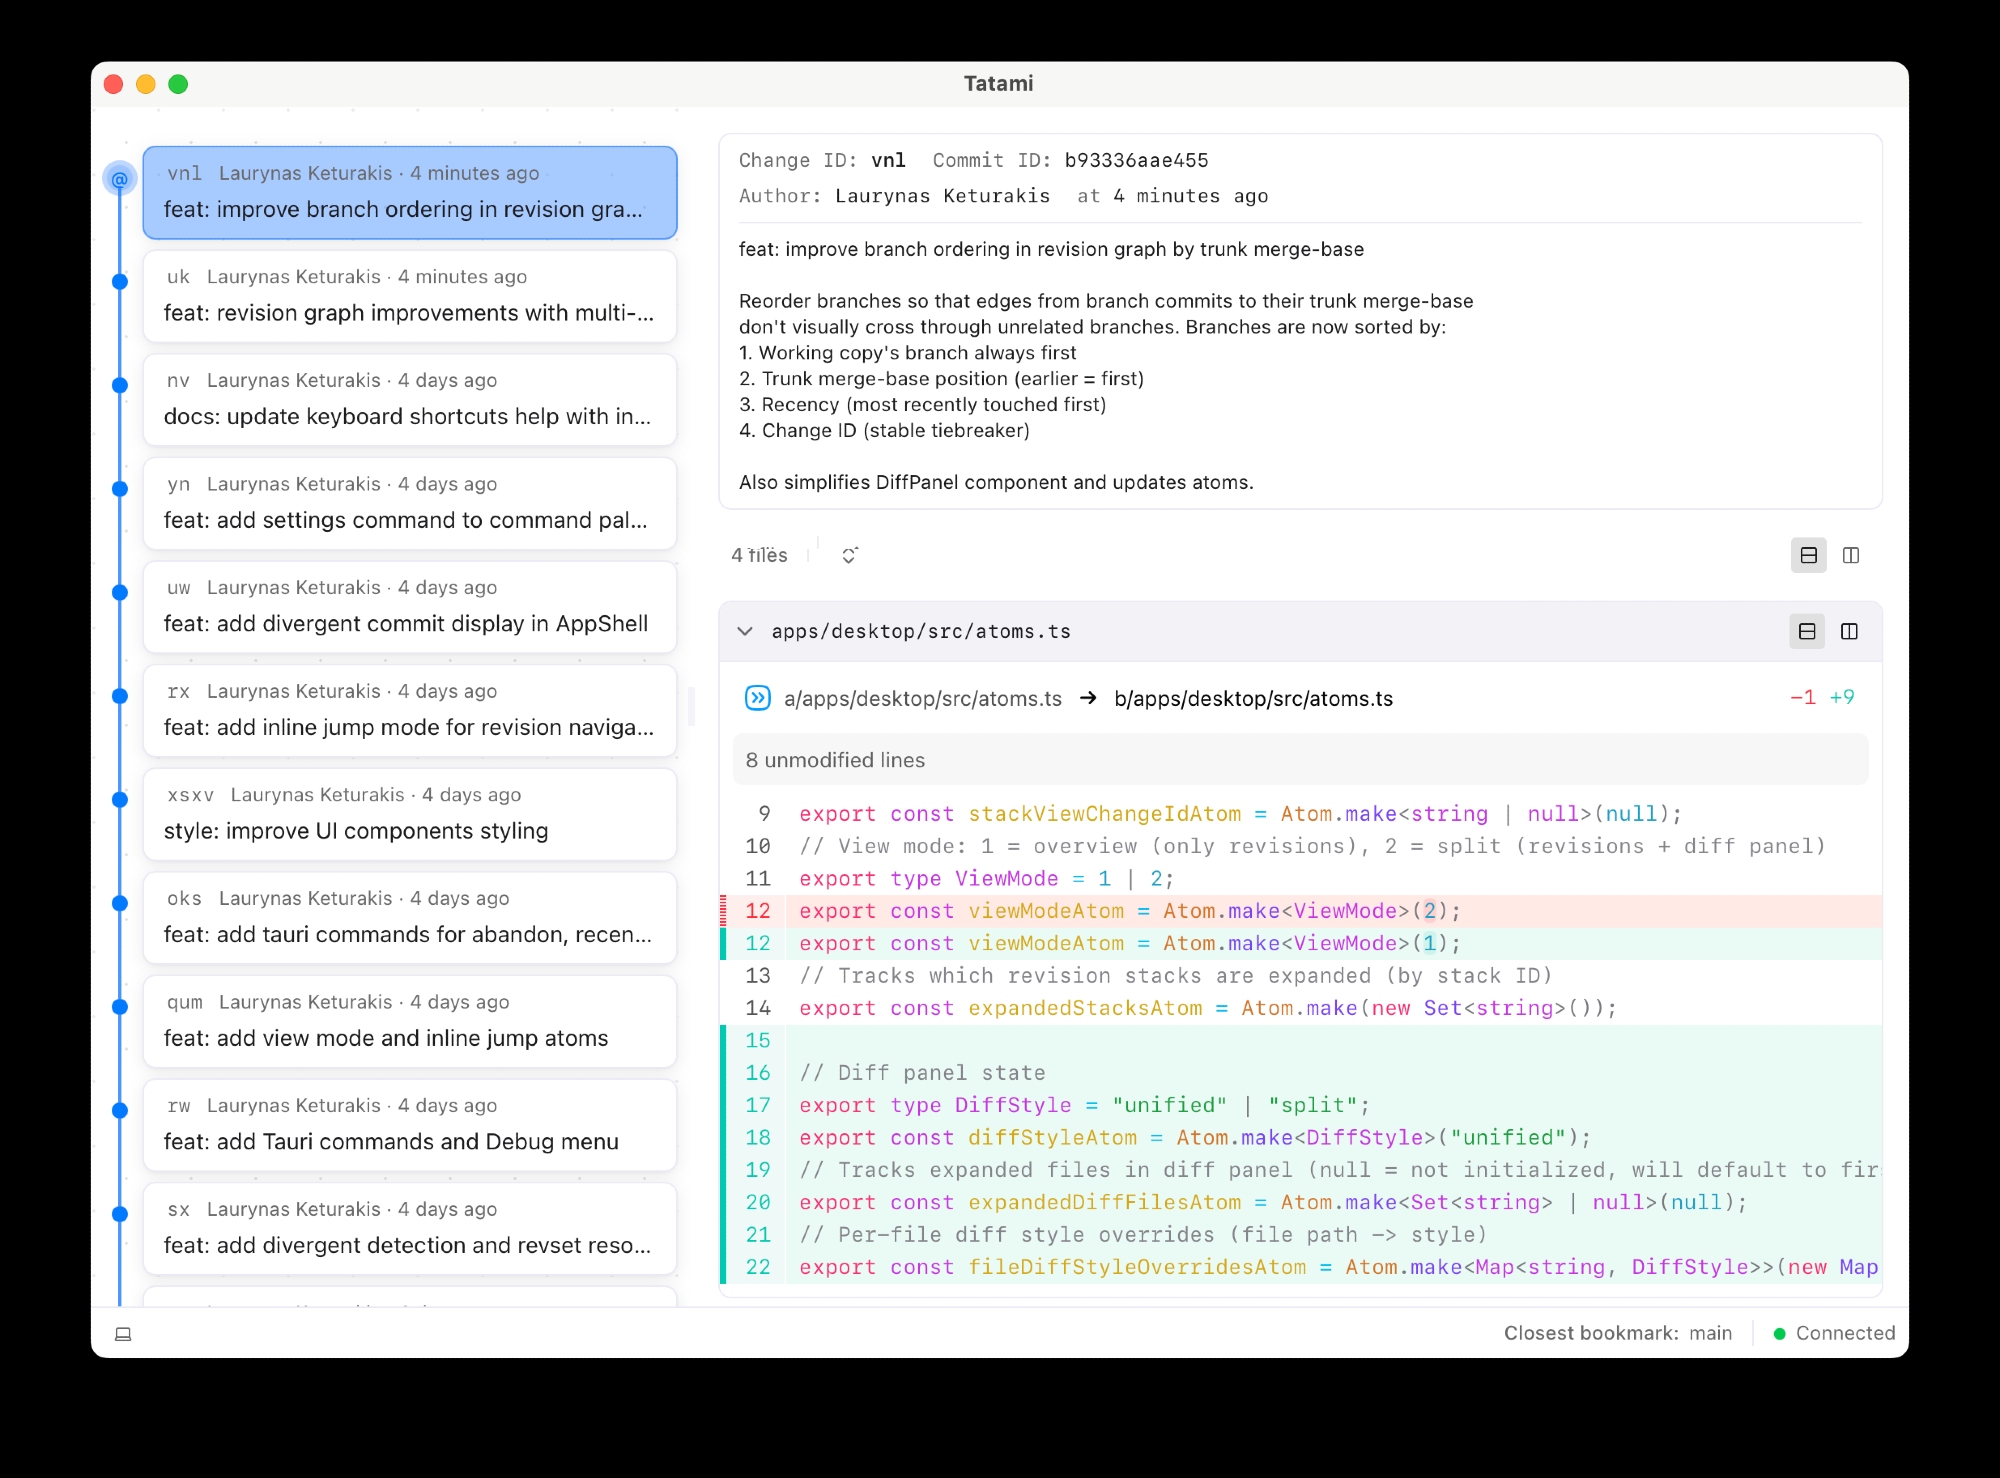Click the Commit ID b93336aae455 text
This screenshot has width=2000, height=1478.
pyautogui.click(x=1136, y=161)
